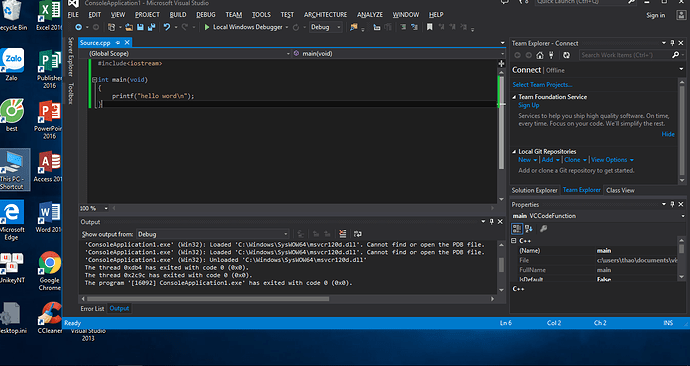
Task: Click the Hide link in Team Explorer
Action: point(668,134)
